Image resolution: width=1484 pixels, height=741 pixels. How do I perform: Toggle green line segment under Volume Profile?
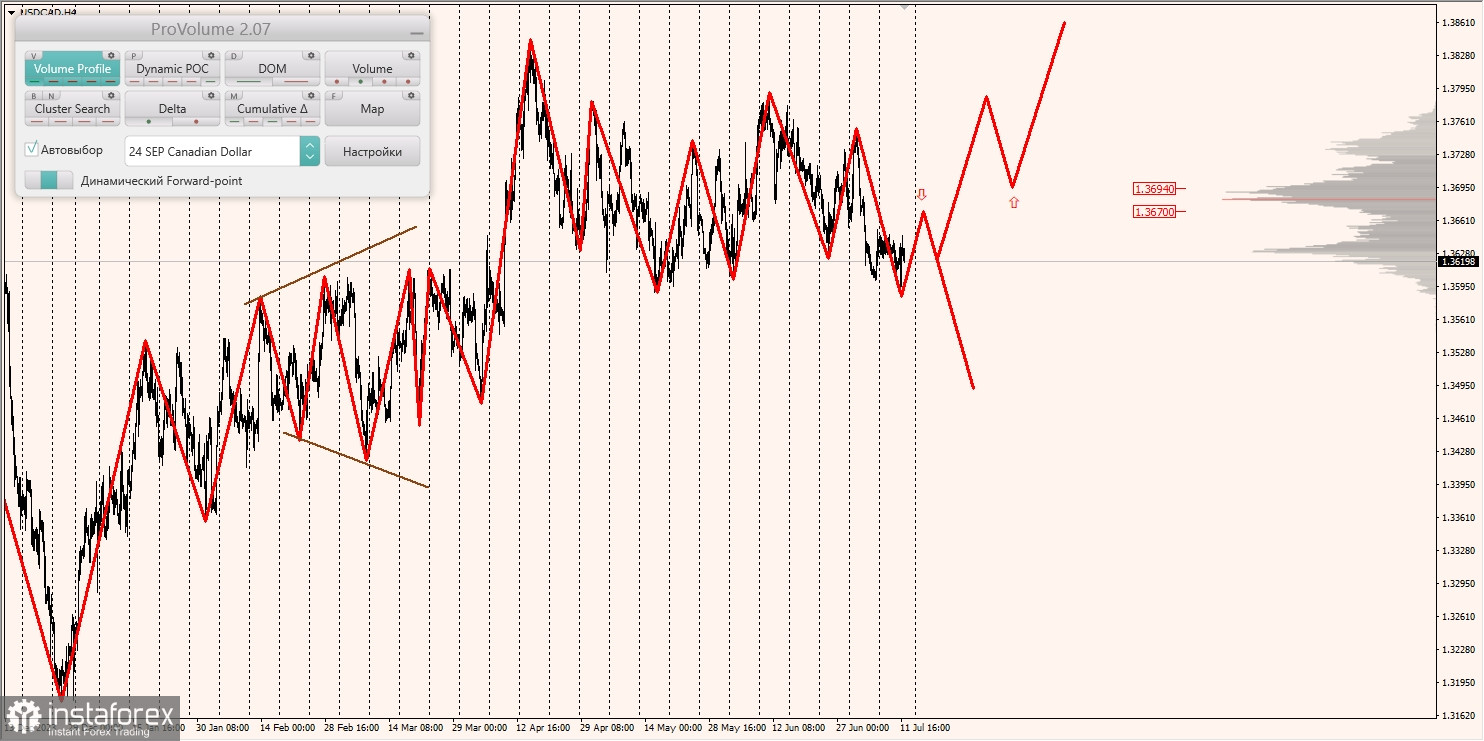pos(34,81)
